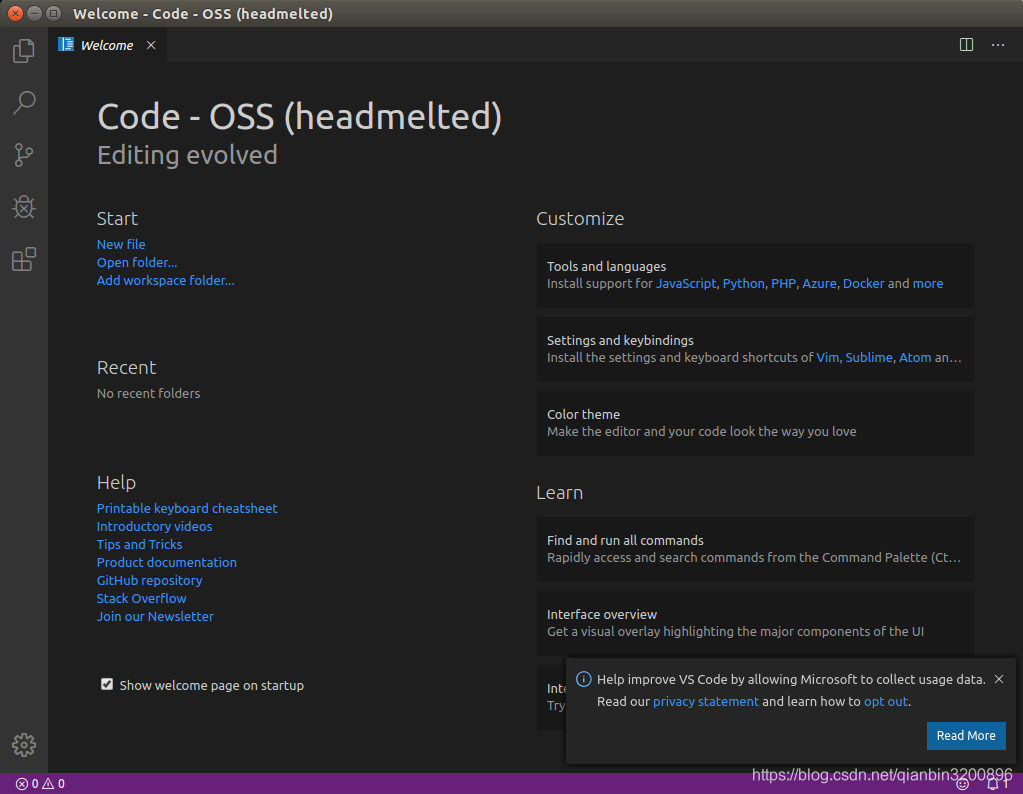Close the Code - OSS window

(x=14, y=13)
